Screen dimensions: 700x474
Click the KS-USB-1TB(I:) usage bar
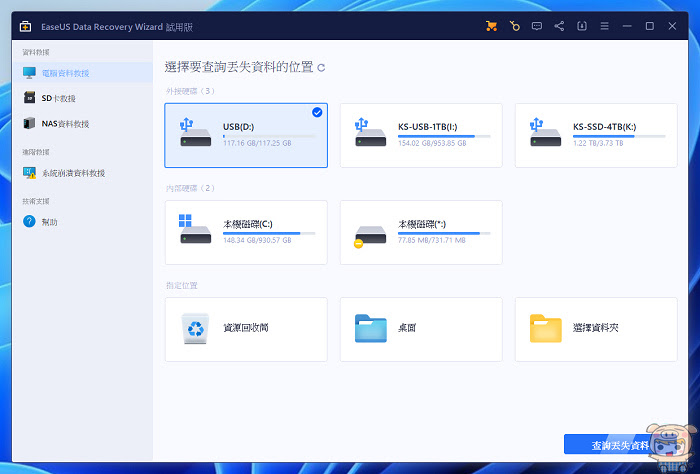444,136
